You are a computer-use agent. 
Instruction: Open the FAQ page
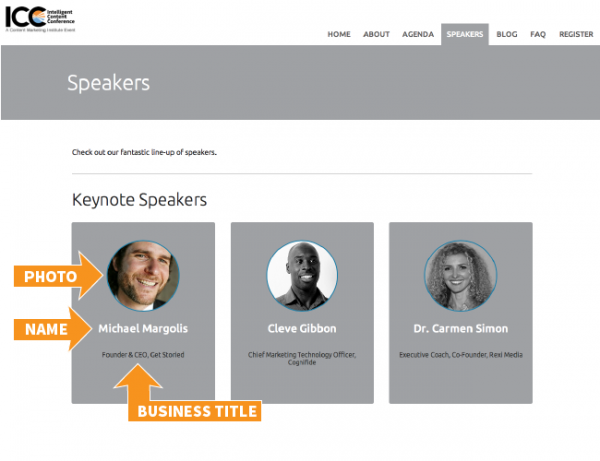coord(538,34)
